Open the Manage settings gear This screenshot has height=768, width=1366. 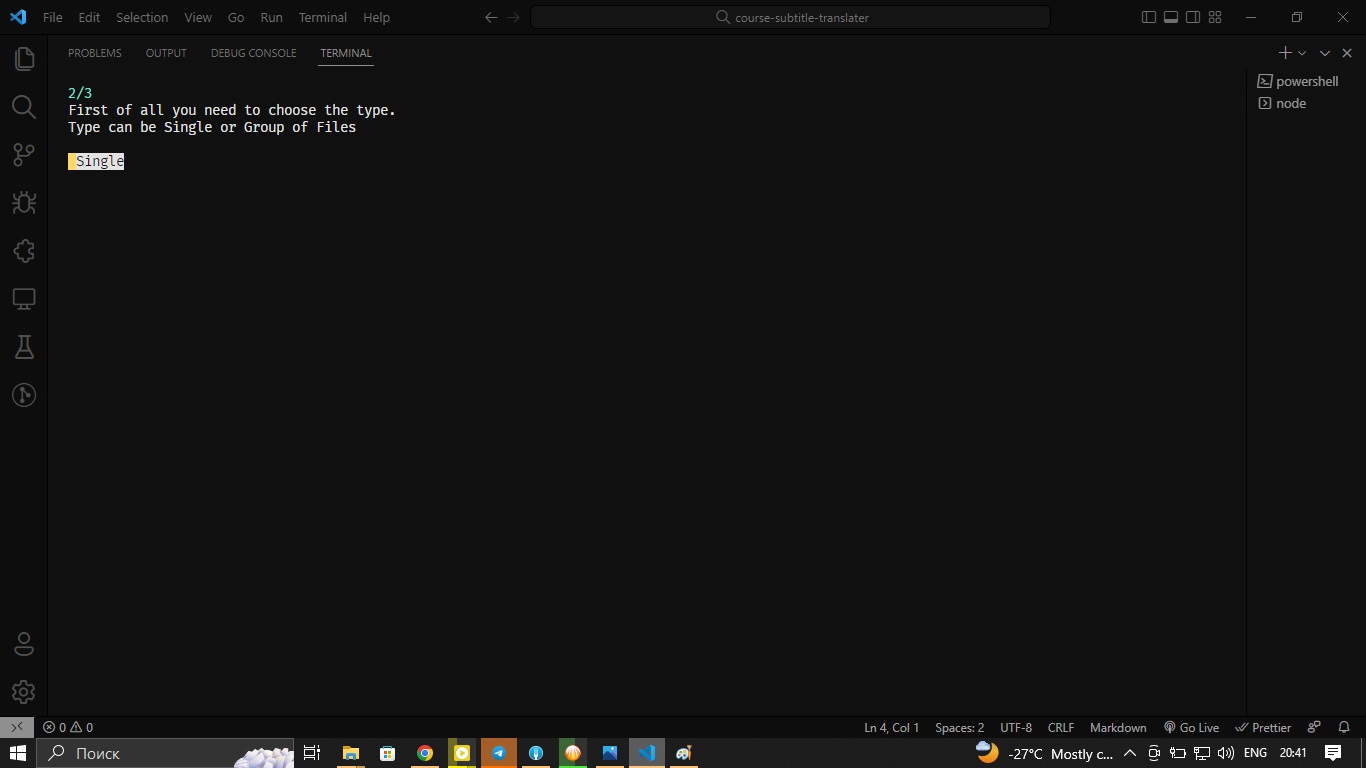point(24,692)
